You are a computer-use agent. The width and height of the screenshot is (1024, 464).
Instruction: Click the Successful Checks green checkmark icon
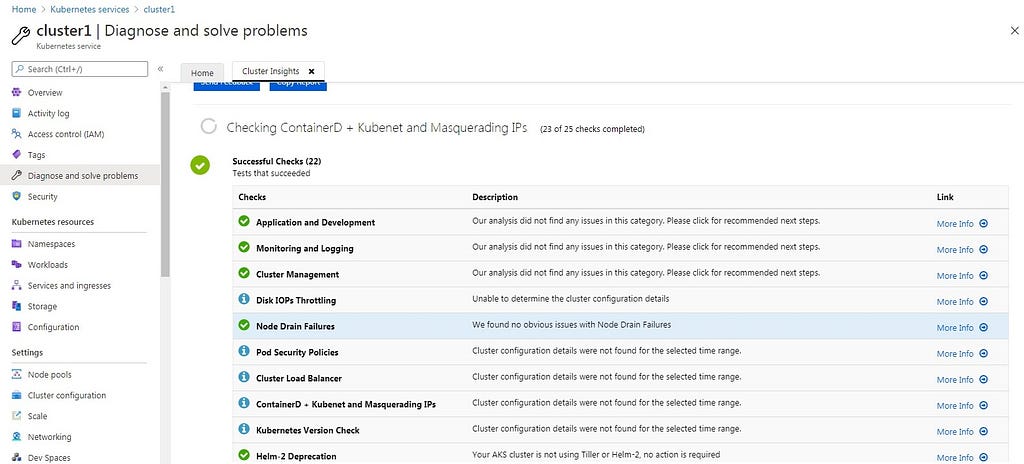[200, 165]
